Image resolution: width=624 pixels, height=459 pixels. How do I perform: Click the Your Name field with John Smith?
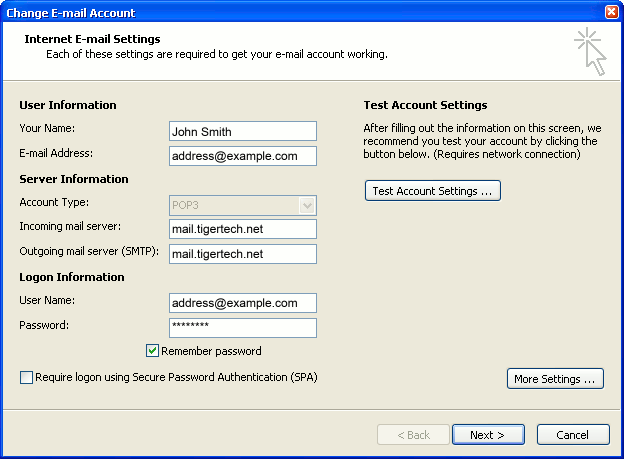(243, 131)
